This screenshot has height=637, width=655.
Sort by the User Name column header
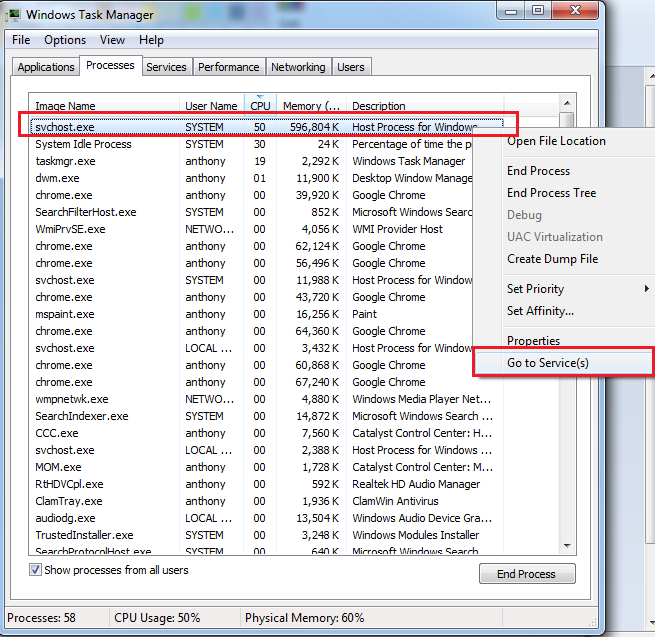pyautogui.click(x=211, y=106)
